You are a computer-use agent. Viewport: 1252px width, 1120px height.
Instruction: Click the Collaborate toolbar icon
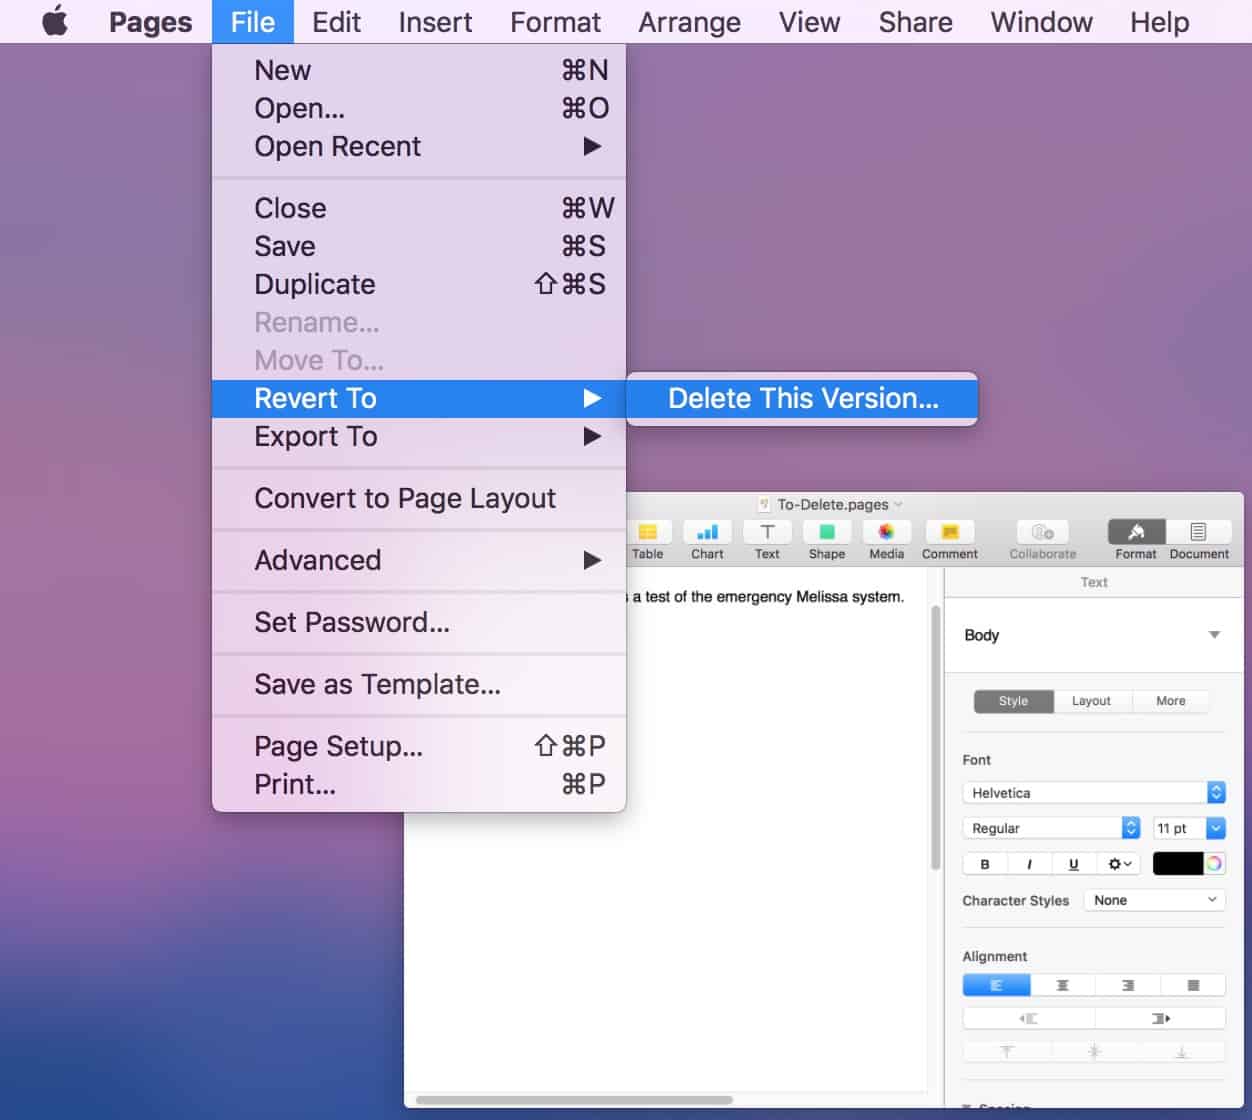tap(1043, 540)
